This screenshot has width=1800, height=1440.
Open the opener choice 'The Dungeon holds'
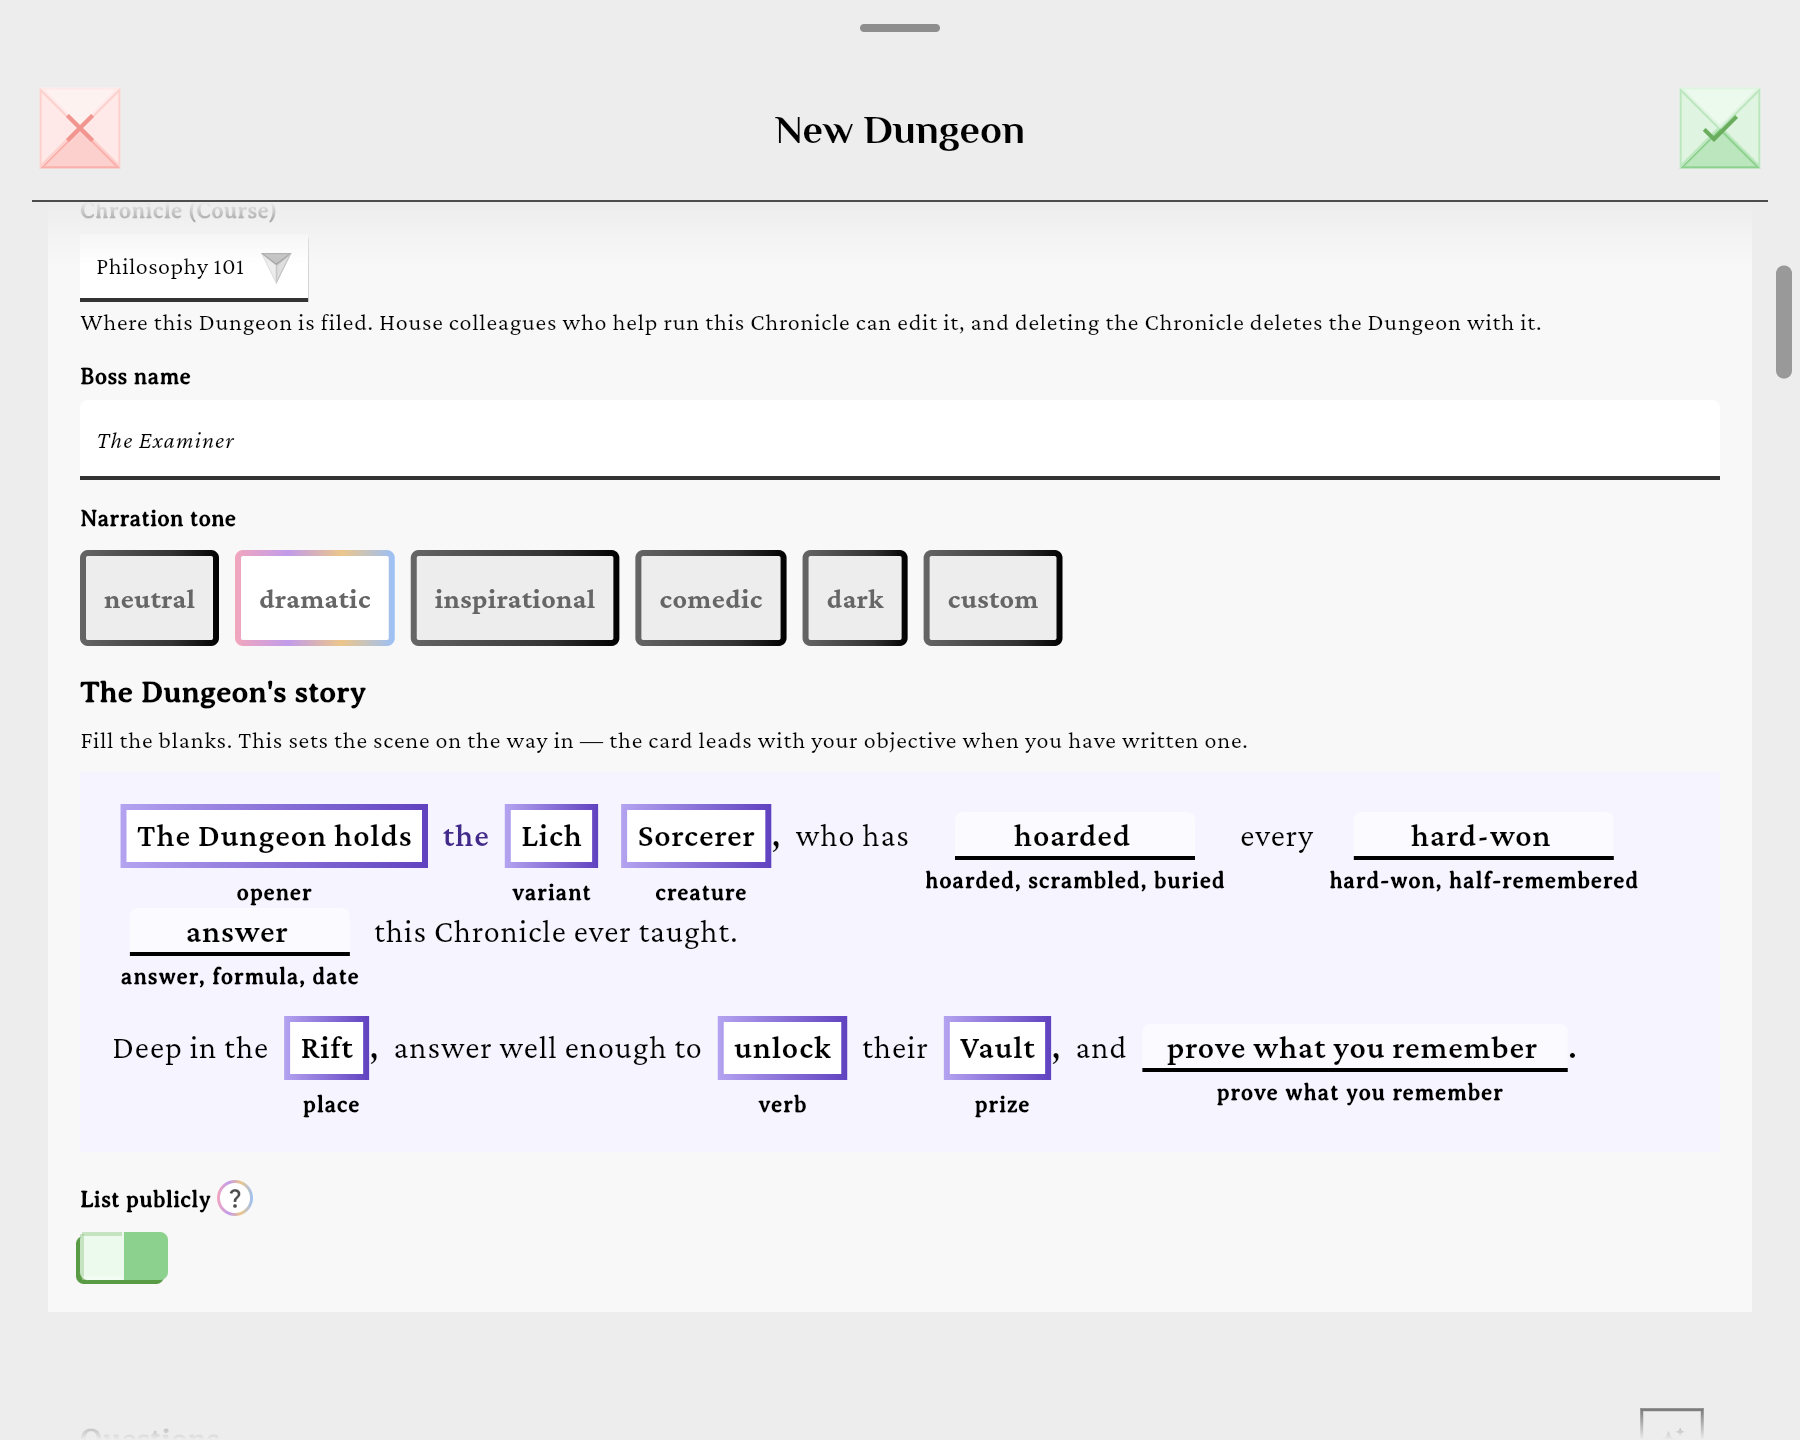tap(274, 836)
